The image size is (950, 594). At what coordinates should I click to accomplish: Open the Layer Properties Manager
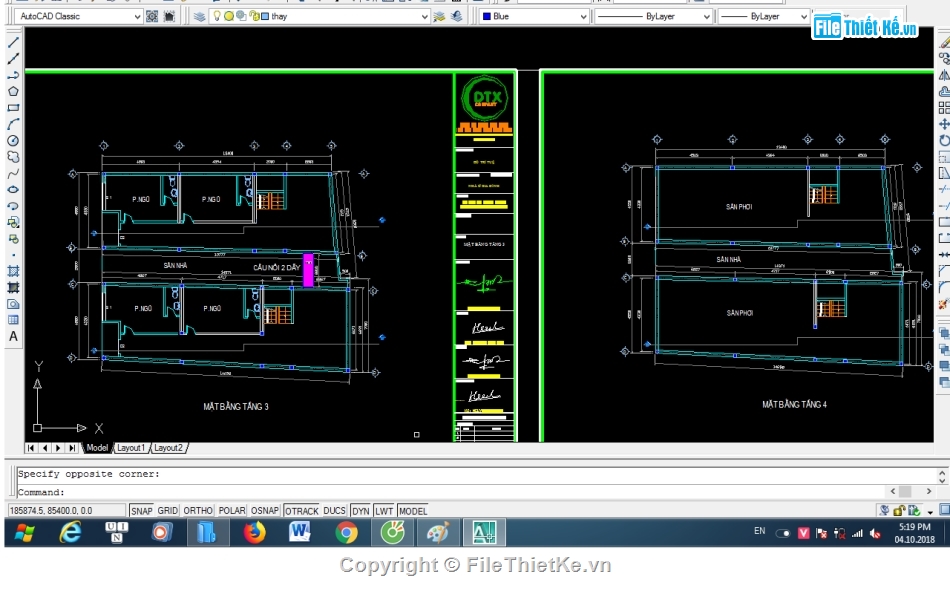coord(199,16)
